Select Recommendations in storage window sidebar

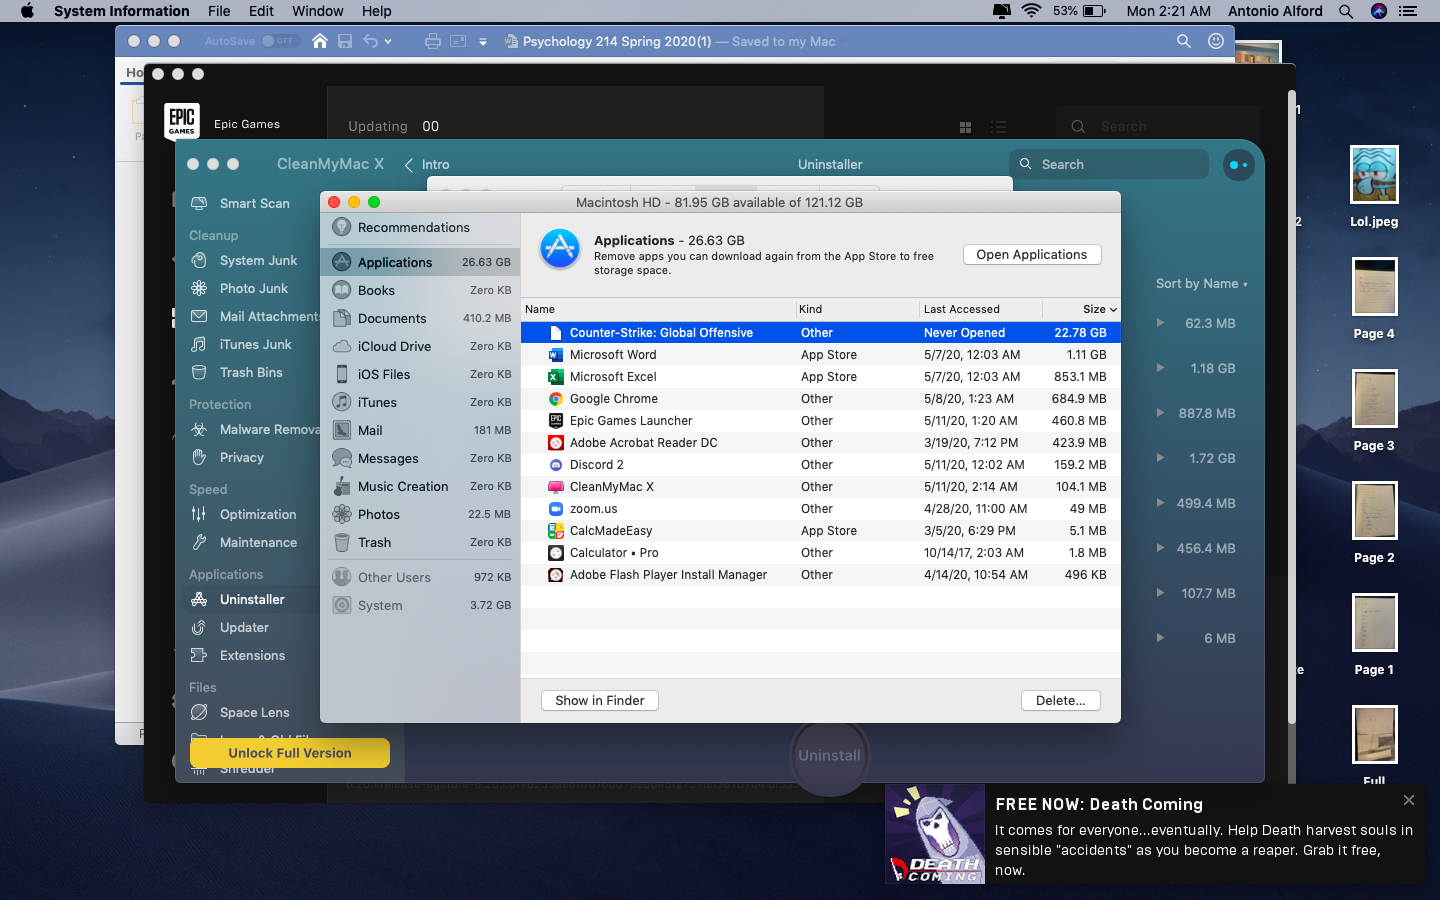coord(420,227)
